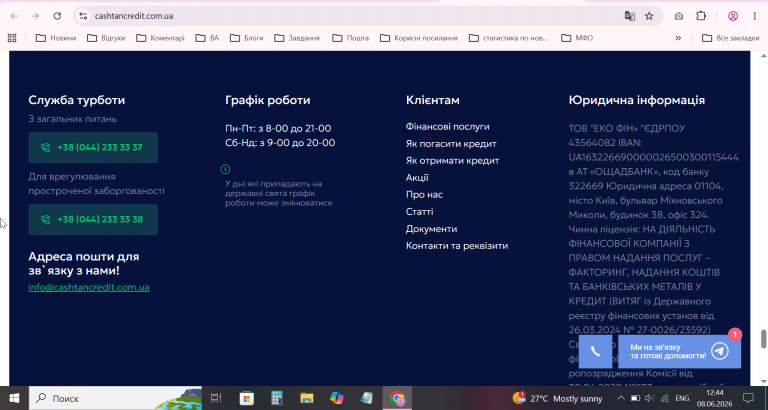The image size is (768, 410).
Task: Open the Новини bookmark folder
Action: click(56, 38)
